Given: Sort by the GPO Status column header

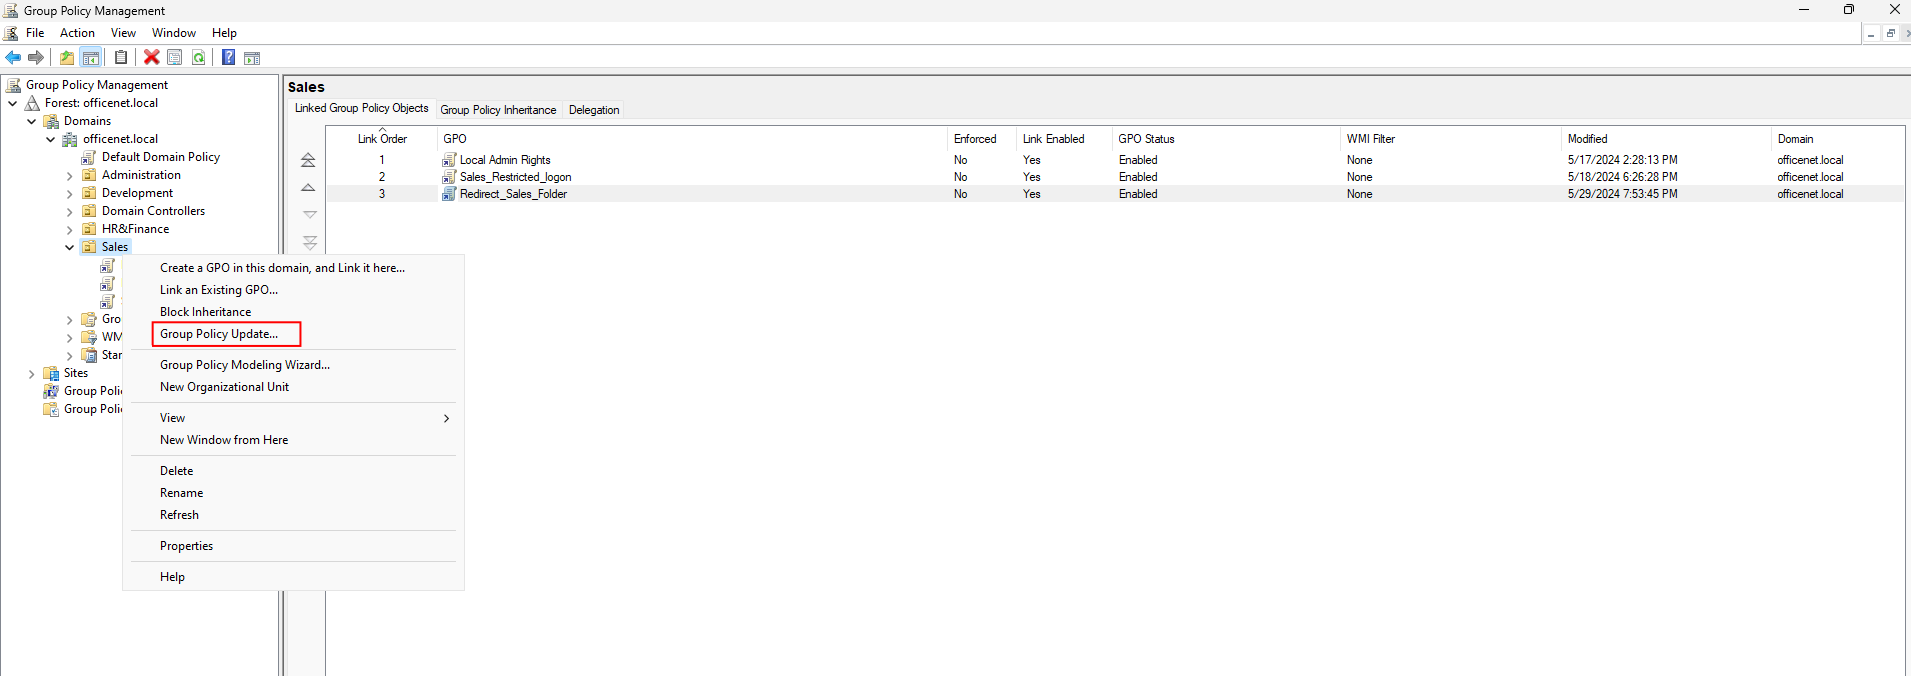Looking at the screenshot, I should (1226, 139).
